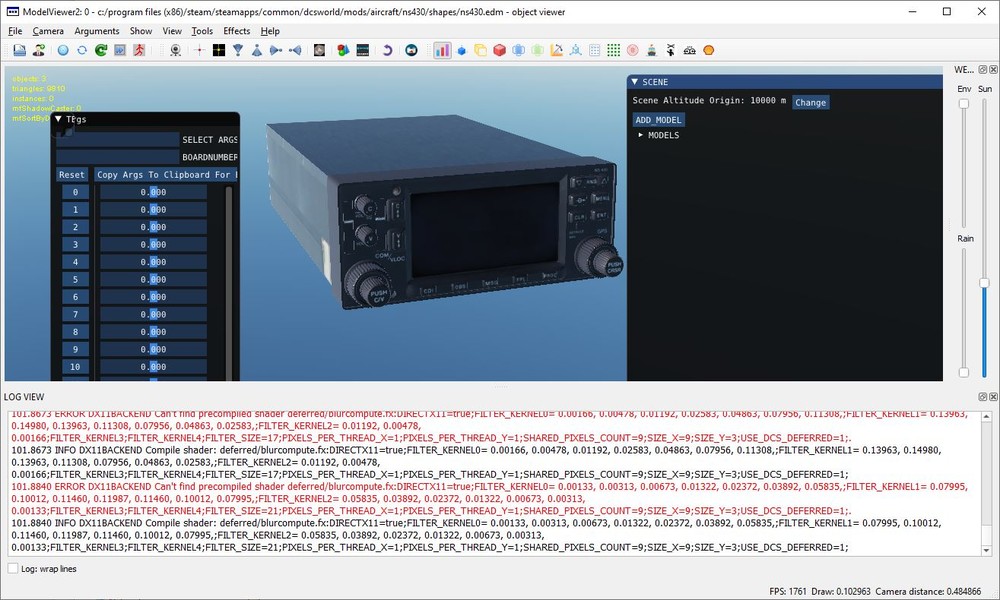Viewport: 1000px width, 600px height.
Task: Open the Arguments menu
Action: click(97, 31)
